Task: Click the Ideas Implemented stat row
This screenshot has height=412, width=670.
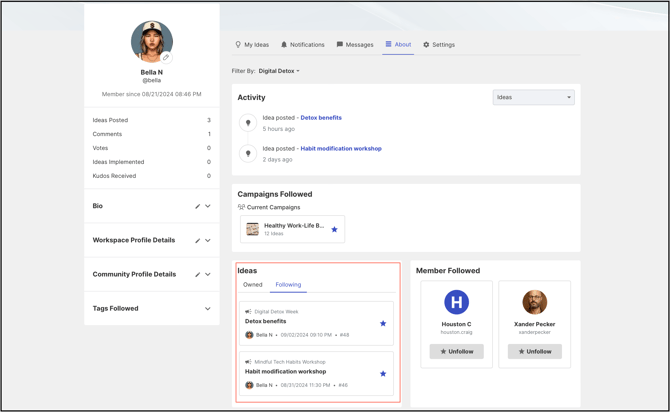Action: point(152,162)
